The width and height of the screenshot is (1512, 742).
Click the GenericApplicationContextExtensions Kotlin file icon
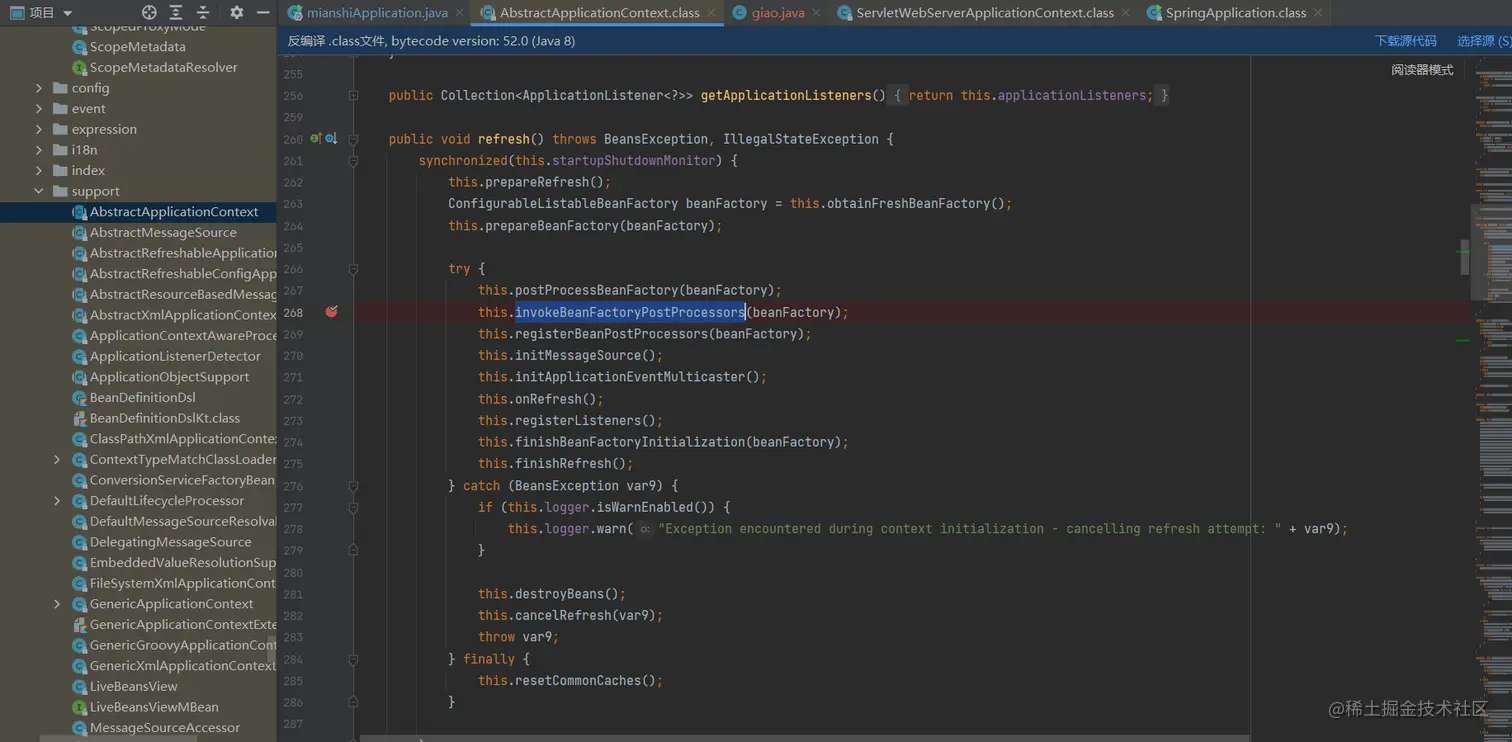click(79, 624)
